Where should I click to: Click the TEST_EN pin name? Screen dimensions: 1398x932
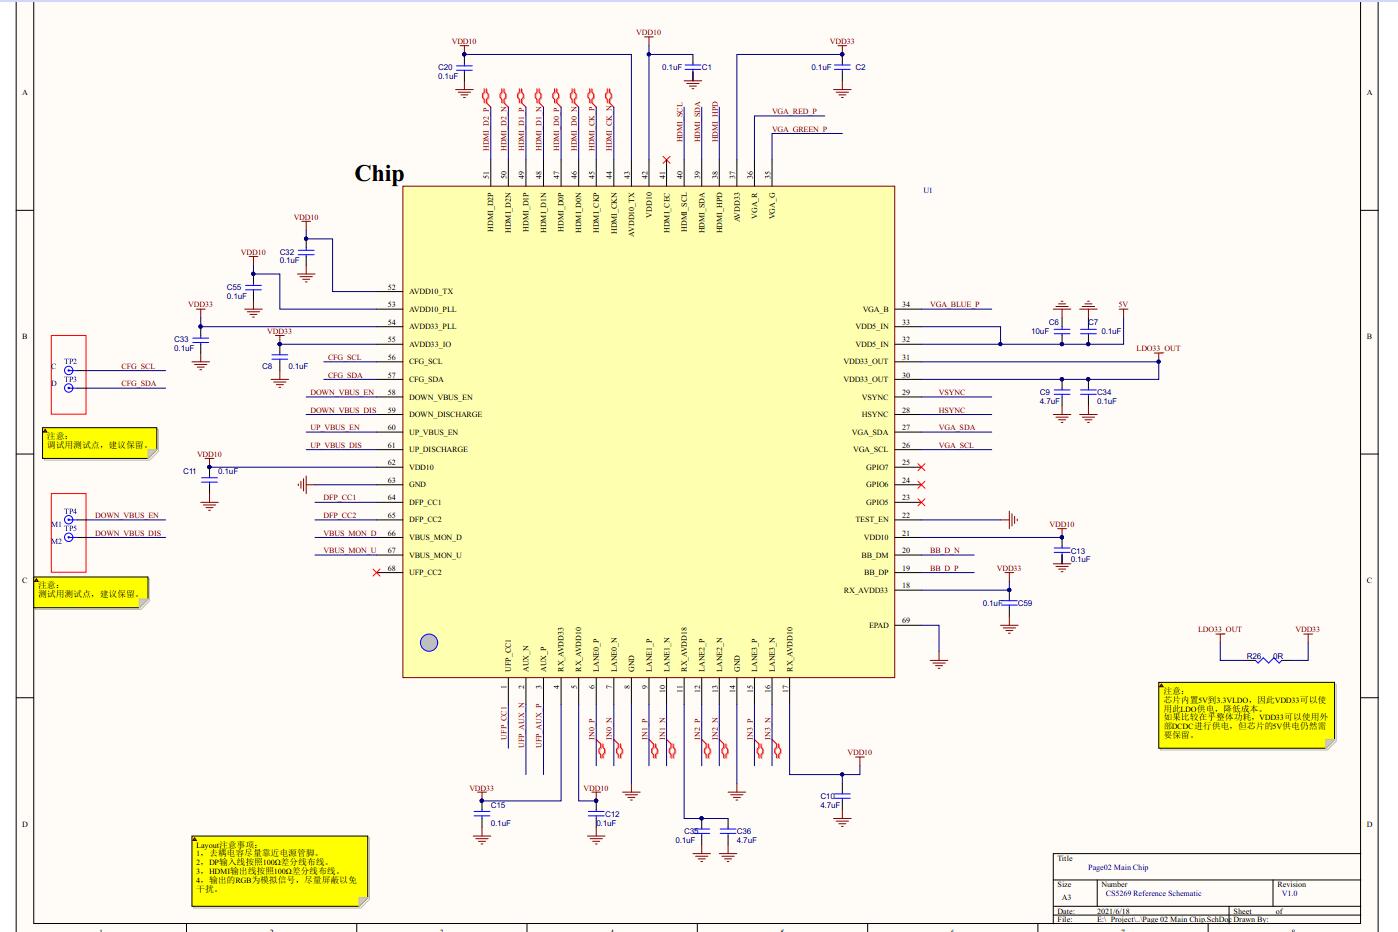coord(872,520)
